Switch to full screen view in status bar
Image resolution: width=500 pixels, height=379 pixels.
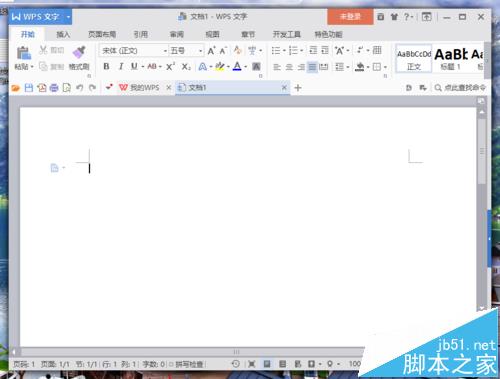click(251, 364)
